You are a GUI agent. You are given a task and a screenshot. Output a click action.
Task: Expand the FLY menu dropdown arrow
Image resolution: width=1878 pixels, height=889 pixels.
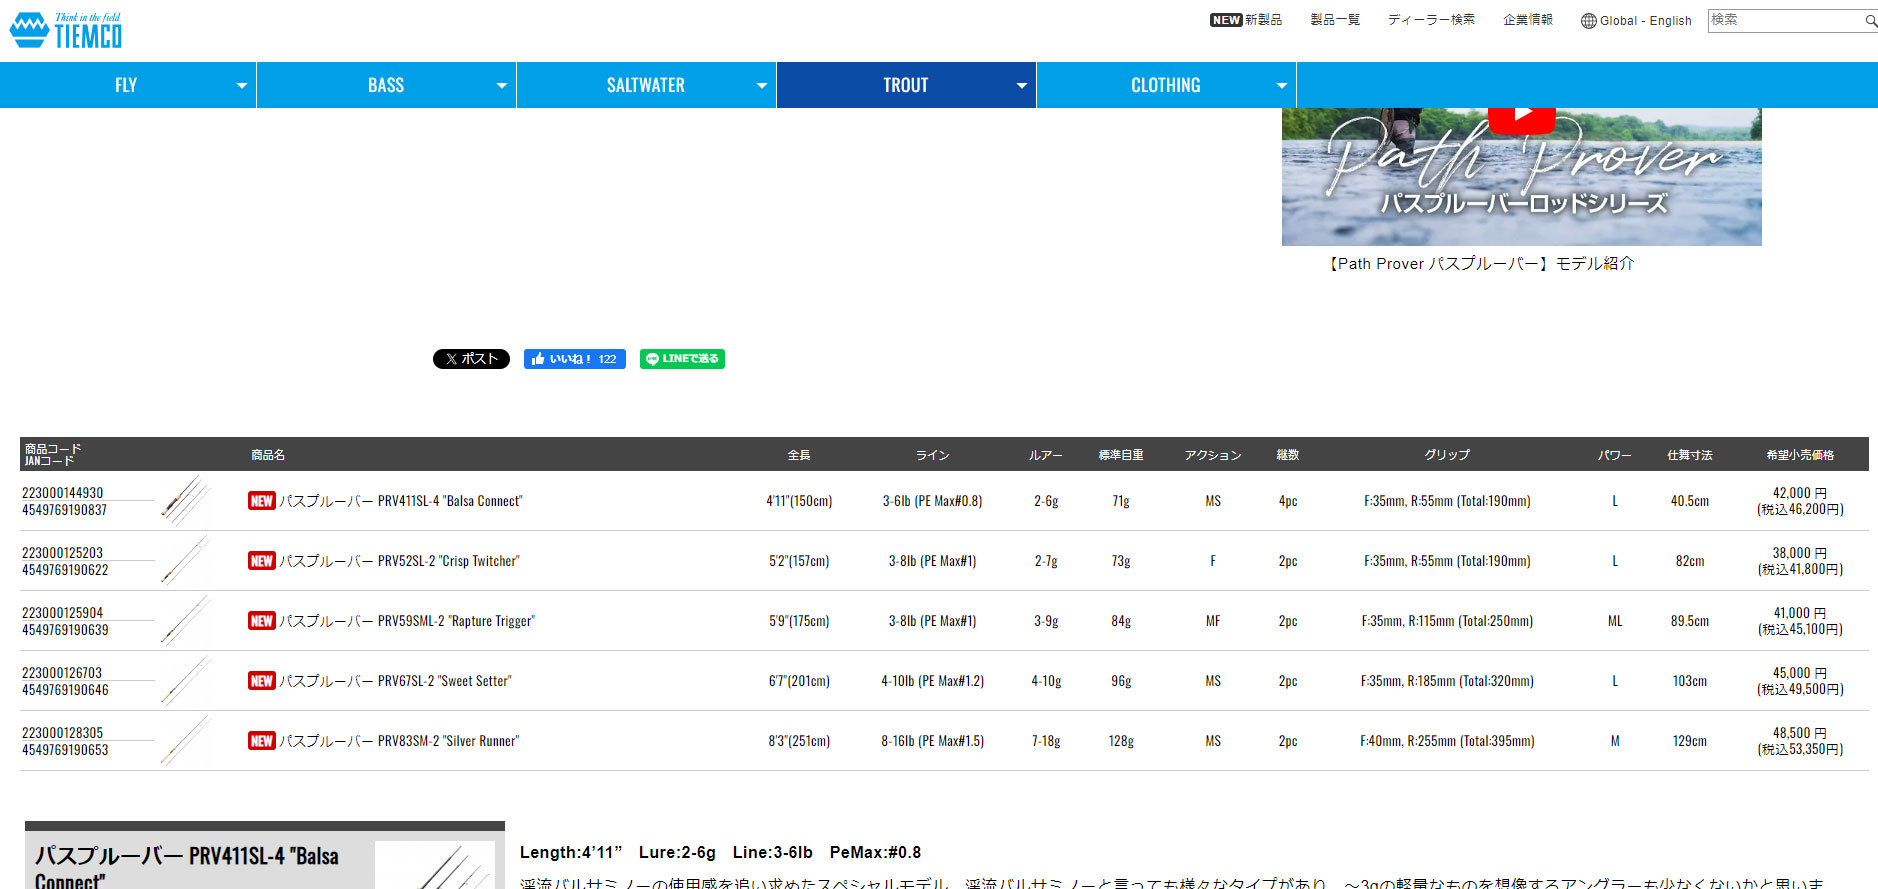[x=241, y=86]
